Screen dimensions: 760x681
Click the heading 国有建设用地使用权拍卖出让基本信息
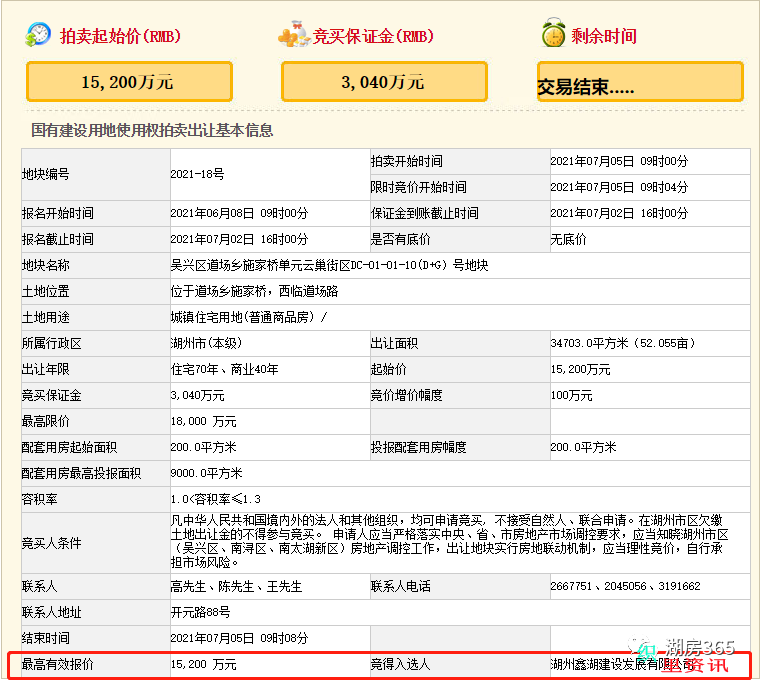[152, 130]
